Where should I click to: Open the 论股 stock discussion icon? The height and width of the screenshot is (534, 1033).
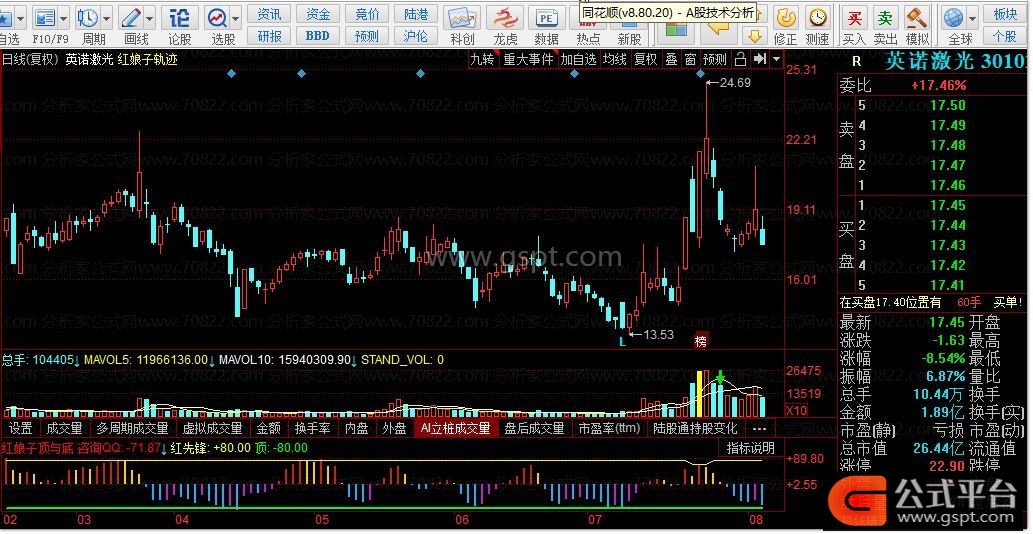click(179, 18)
